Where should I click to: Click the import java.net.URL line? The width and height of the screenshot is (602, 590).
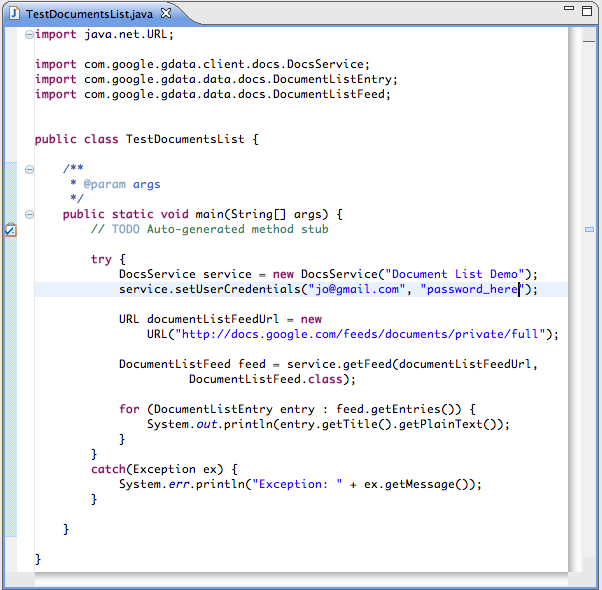[x=104, y=34]
